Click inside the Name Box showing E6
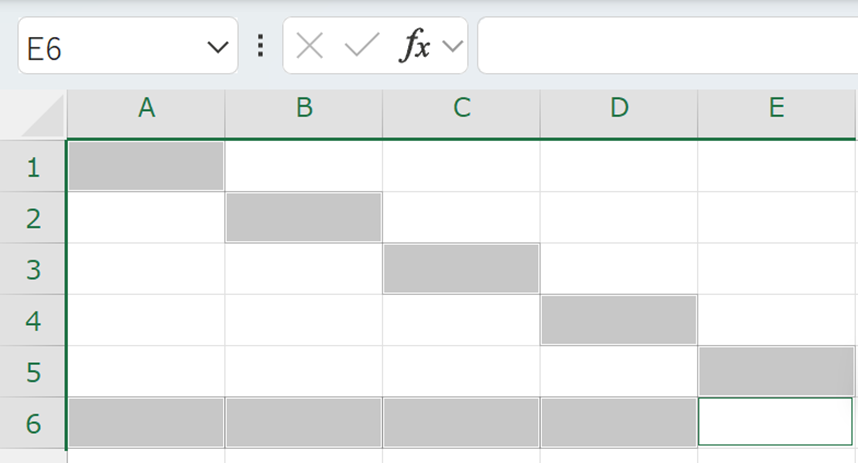Image resolution: width=858 pixels, height=463 pixels. click(110, 47)
